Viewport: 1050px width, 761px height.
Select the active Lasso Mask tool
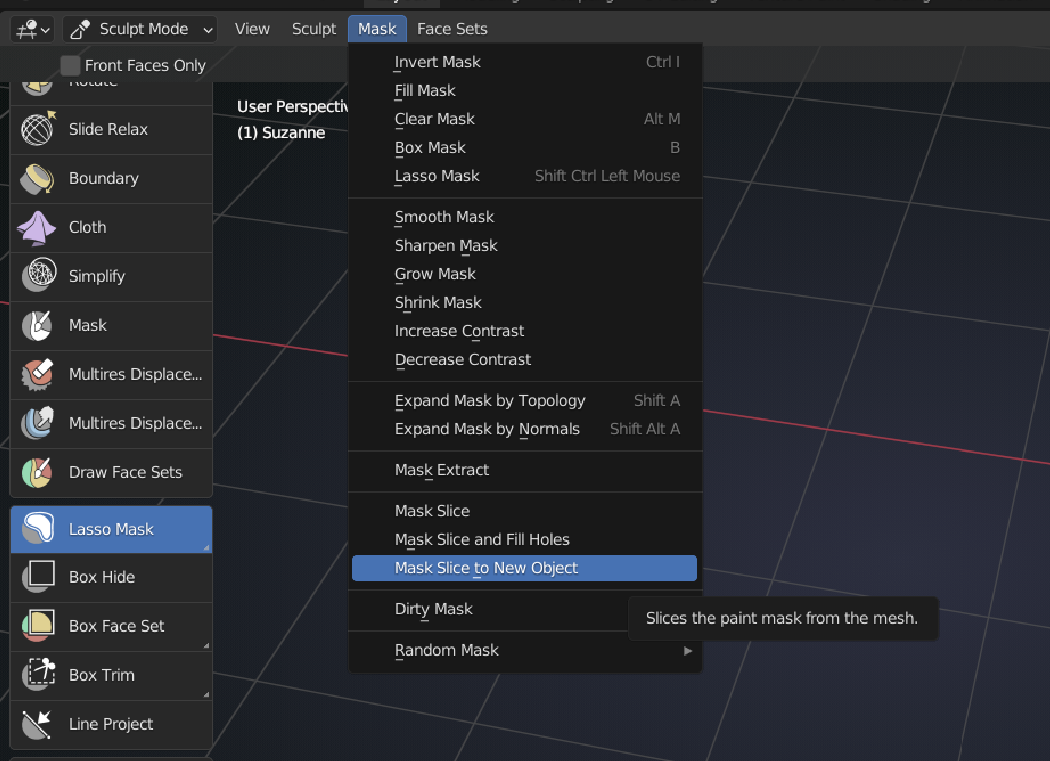[110, 529]
